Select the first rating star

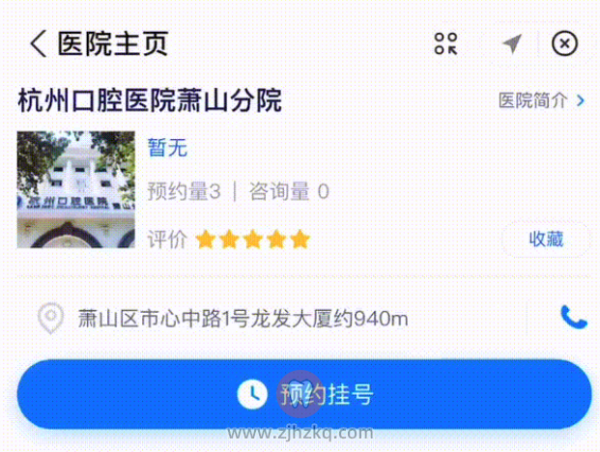205,240
